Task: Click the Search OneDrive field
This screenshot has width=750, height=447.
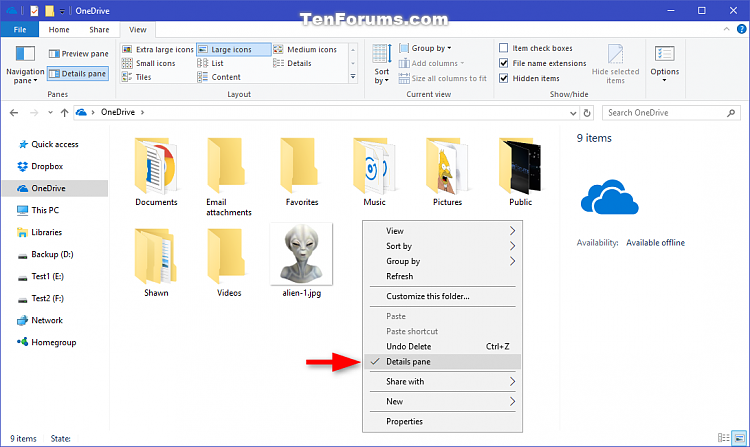Action: tap(671, 113)
